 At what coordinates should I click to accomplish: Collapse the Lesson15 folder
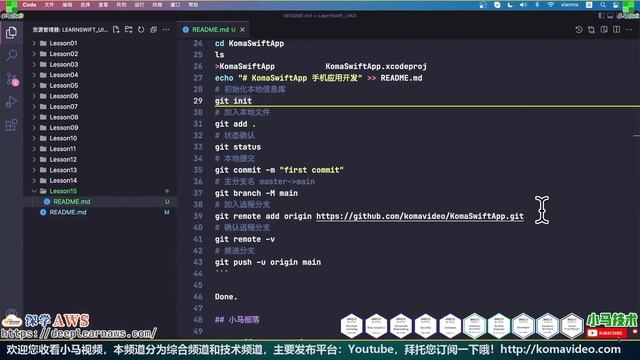coord(34,191)
